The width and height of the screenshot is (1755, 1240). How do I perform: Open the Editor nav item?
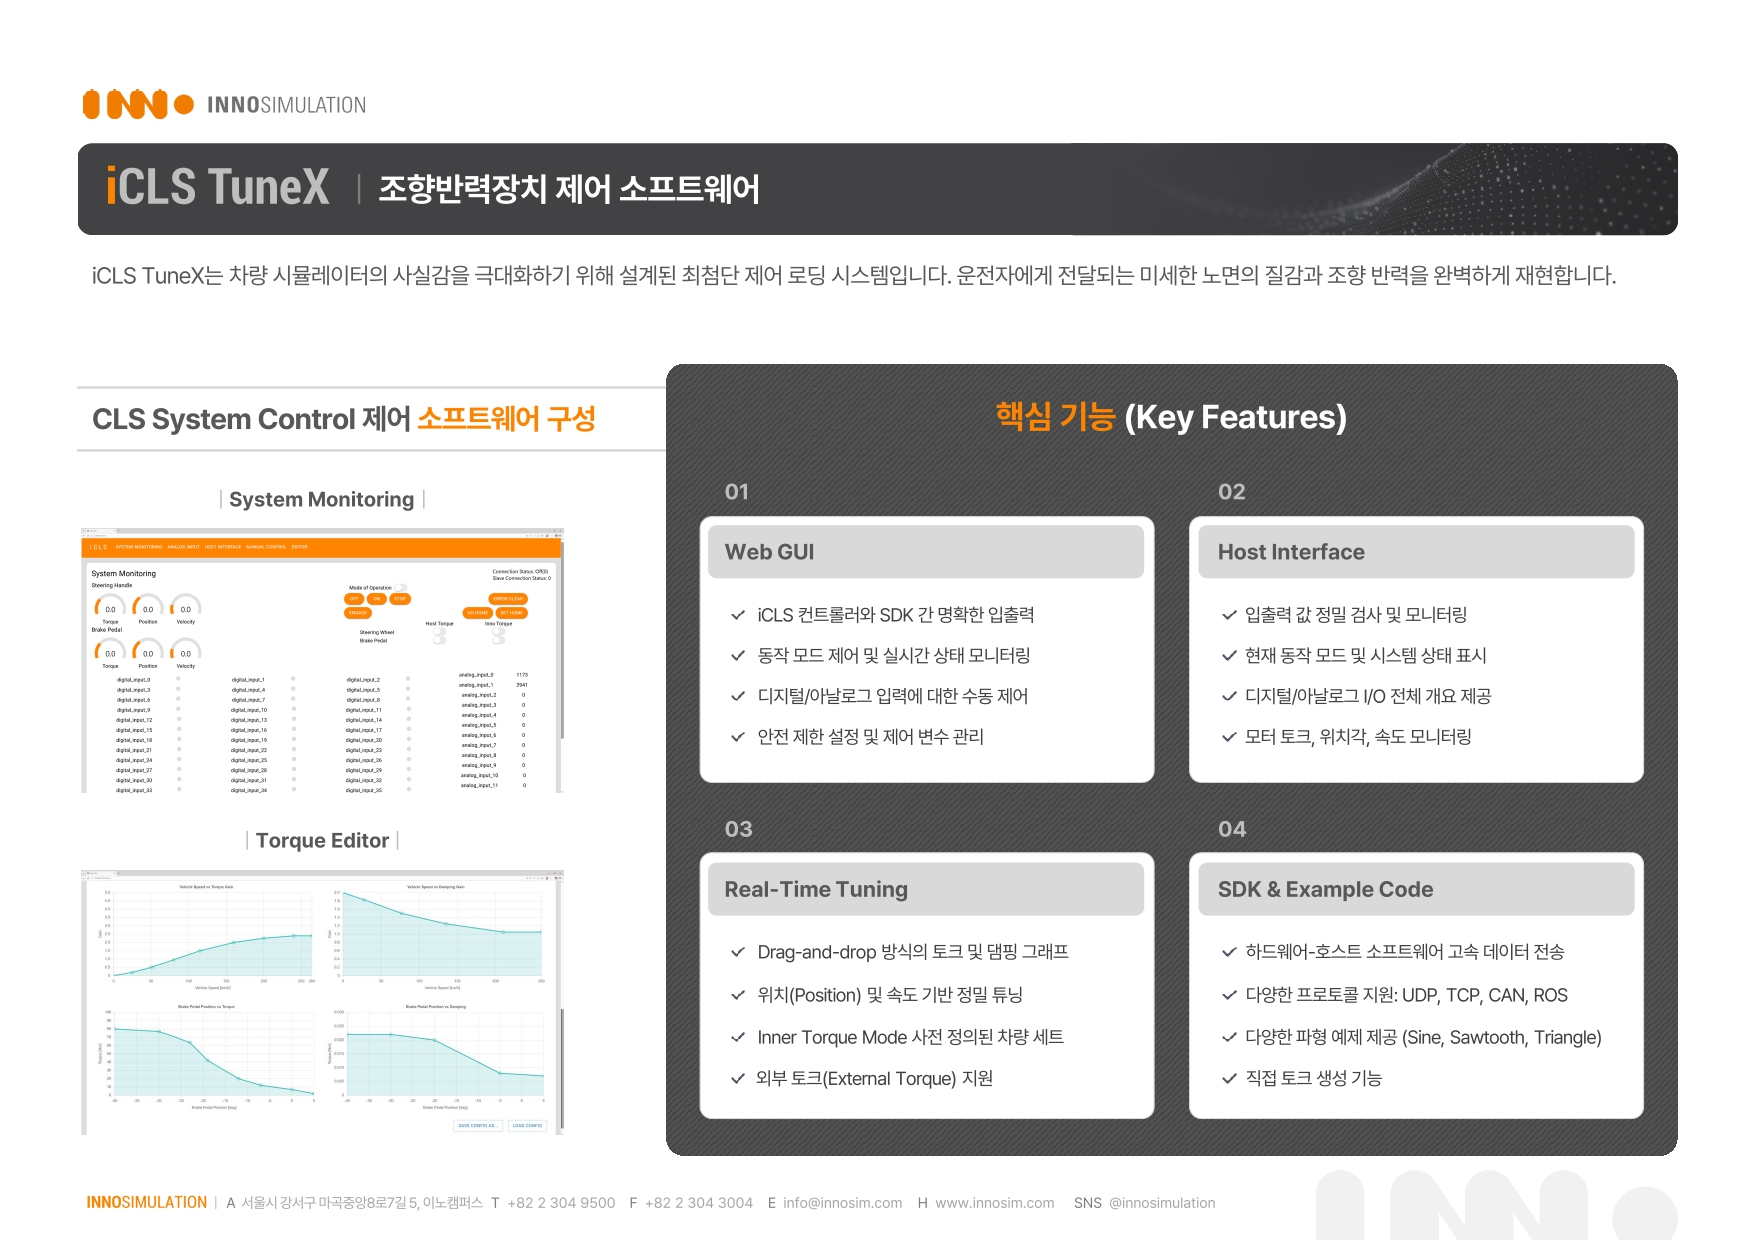(299, 547)
